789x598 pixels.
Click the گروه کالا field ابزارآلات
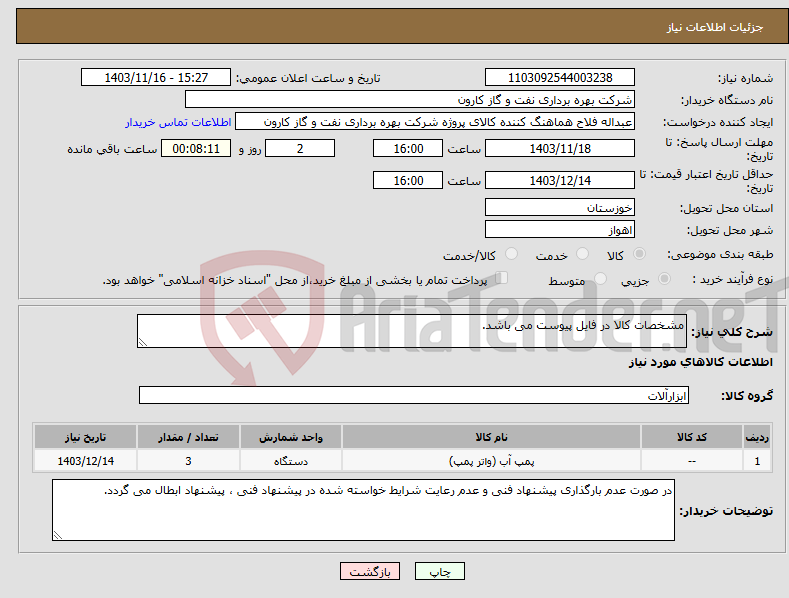point(414,395)
